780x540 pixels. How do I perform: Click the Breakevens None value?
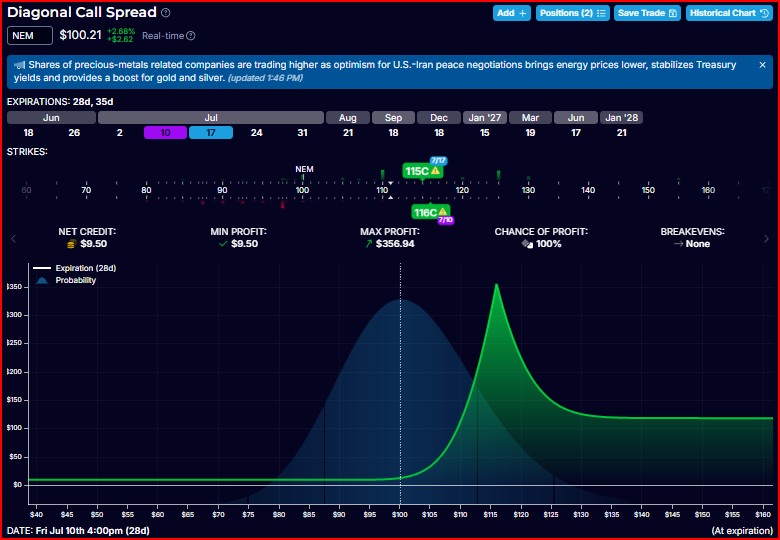pyautogui.click(x=698, y=244)
